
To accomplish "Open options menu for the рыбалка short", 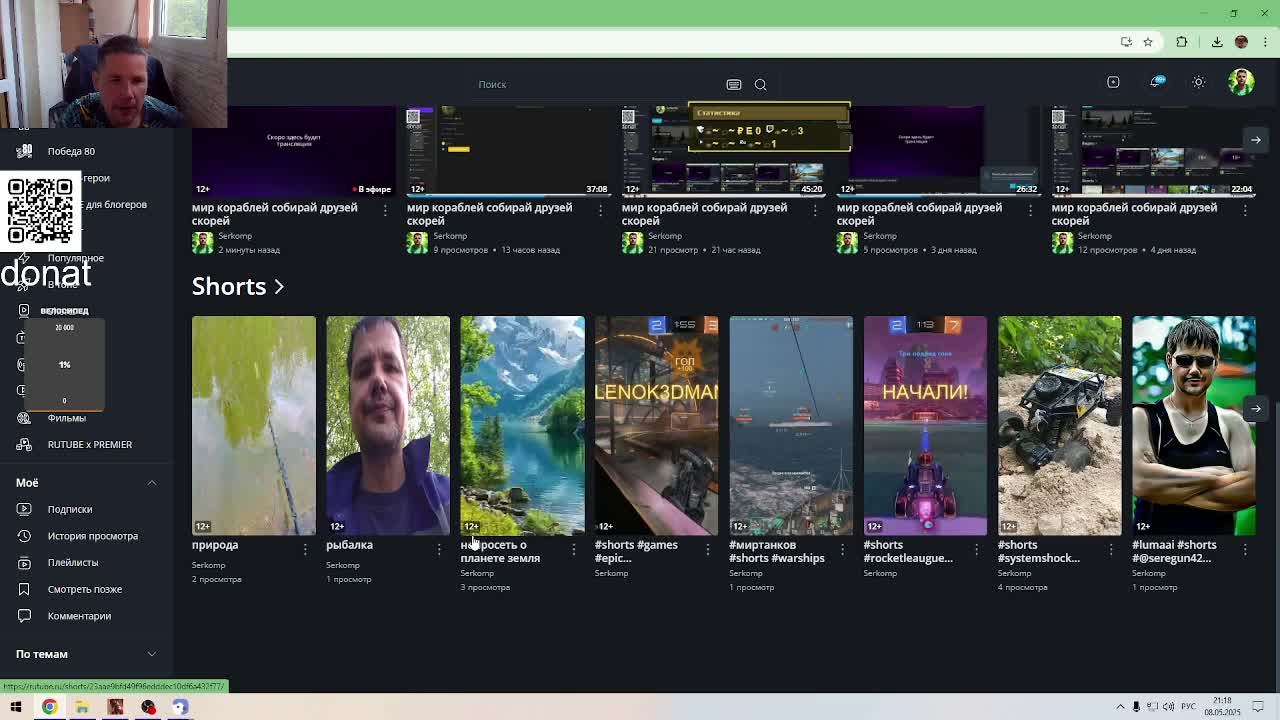I will click(439, 549).
